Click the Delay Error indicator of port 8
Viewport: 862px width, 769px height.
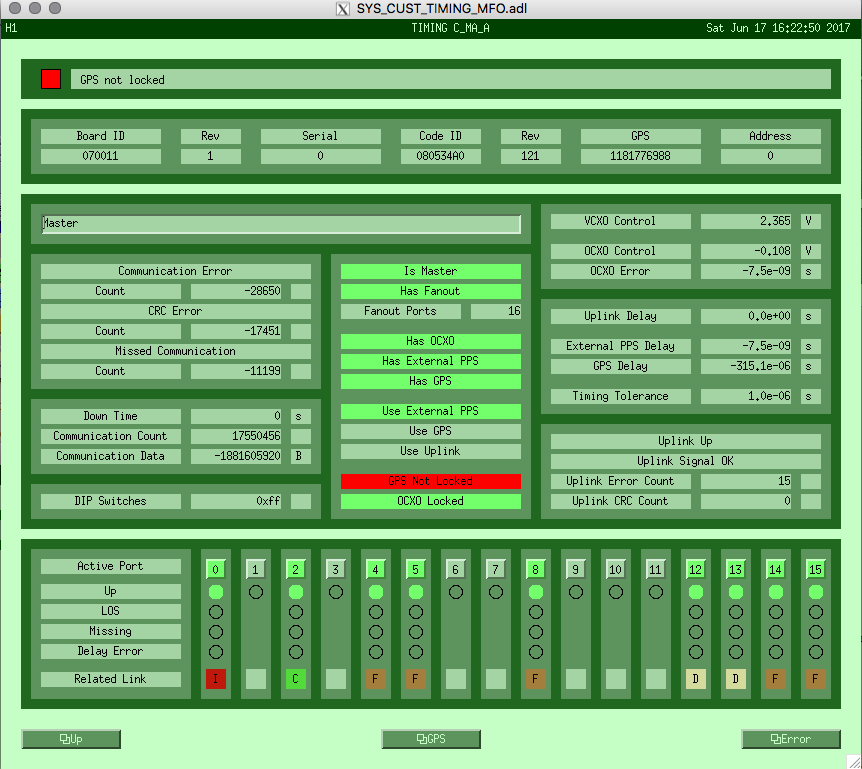535,652
